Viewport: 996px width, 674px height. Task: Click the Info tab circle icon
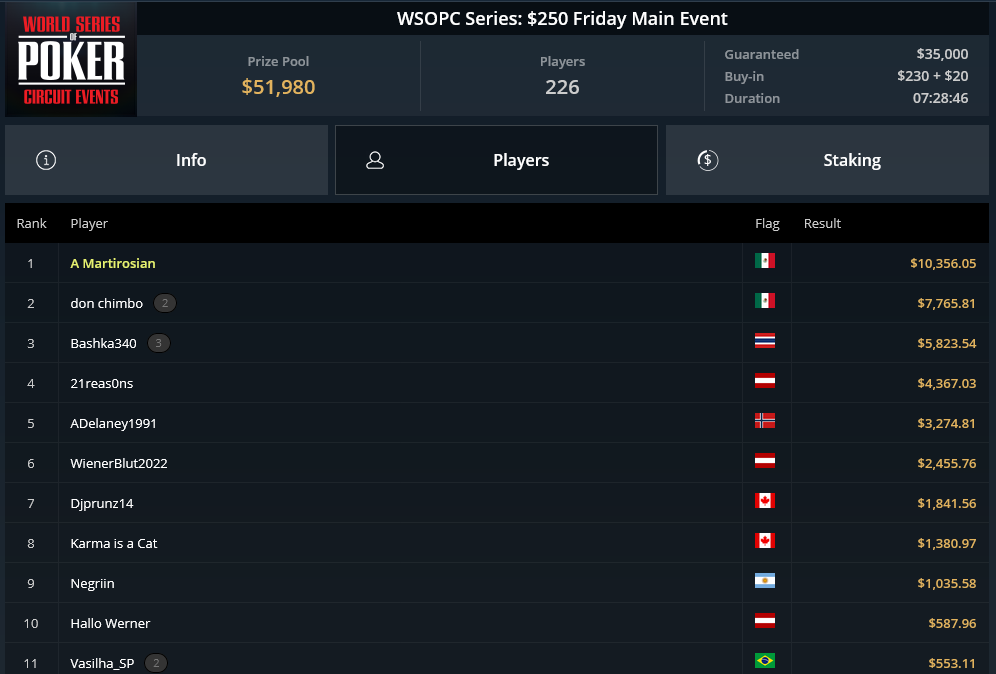46,160
